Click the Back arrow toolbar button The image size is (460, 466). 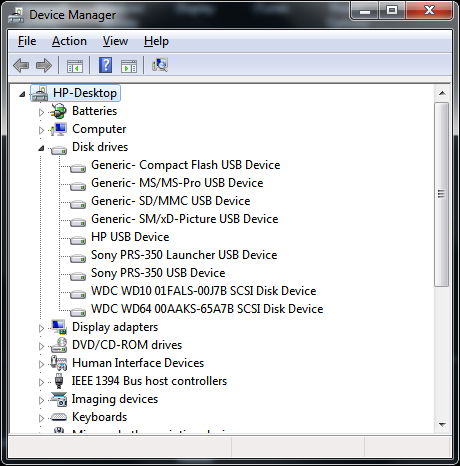(x=21, y=65)
